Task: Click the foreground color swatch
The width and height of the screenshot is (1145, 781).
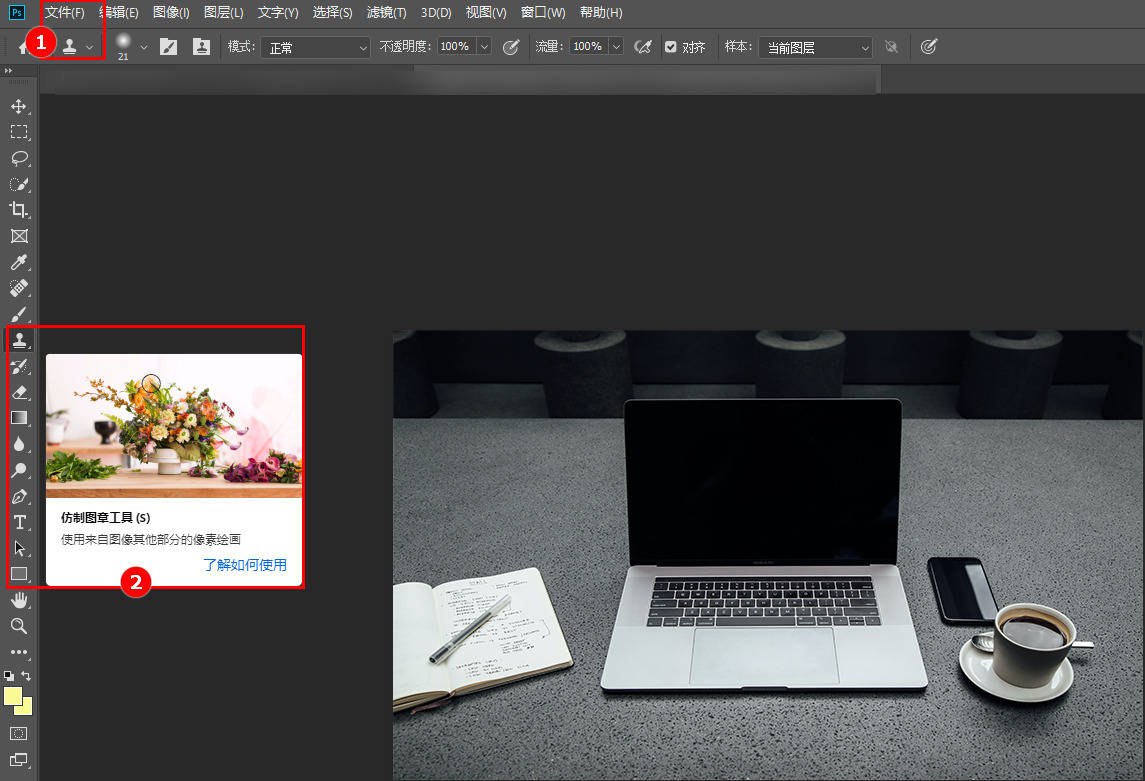Action: (13, 696)
